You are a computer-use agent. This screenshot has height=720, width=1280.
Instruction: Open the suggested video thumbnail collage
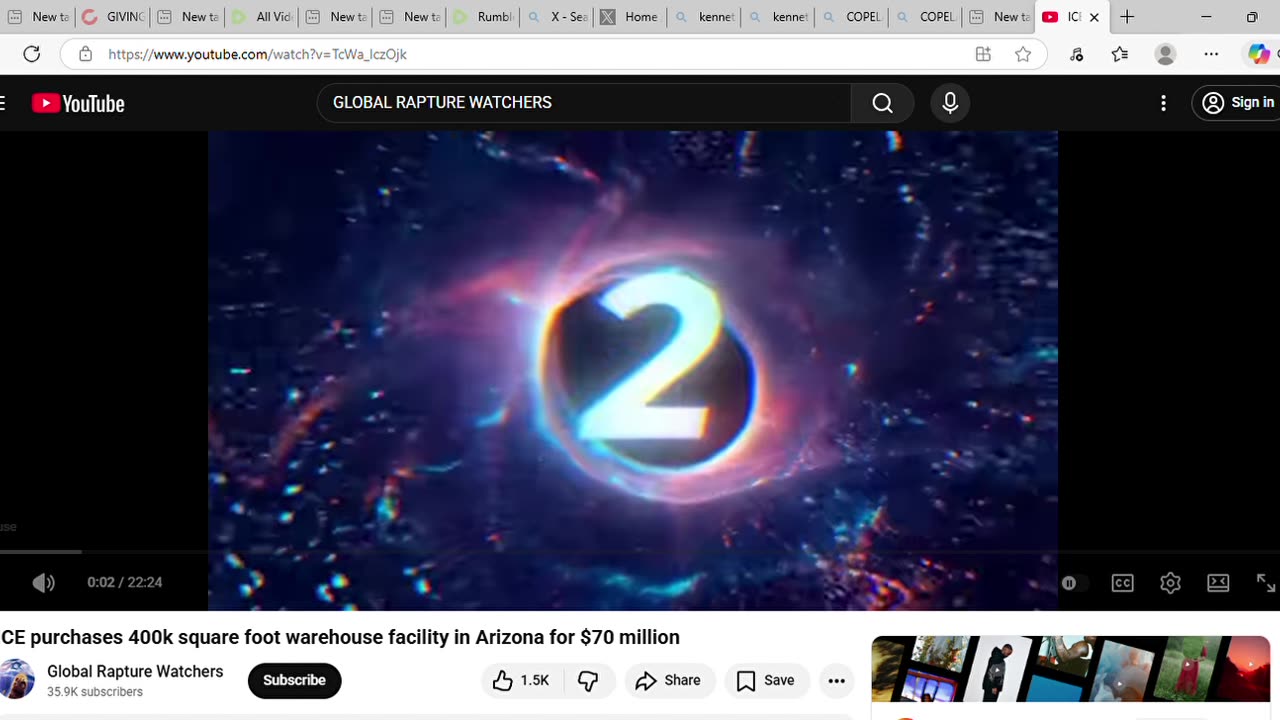(1071, 669)
